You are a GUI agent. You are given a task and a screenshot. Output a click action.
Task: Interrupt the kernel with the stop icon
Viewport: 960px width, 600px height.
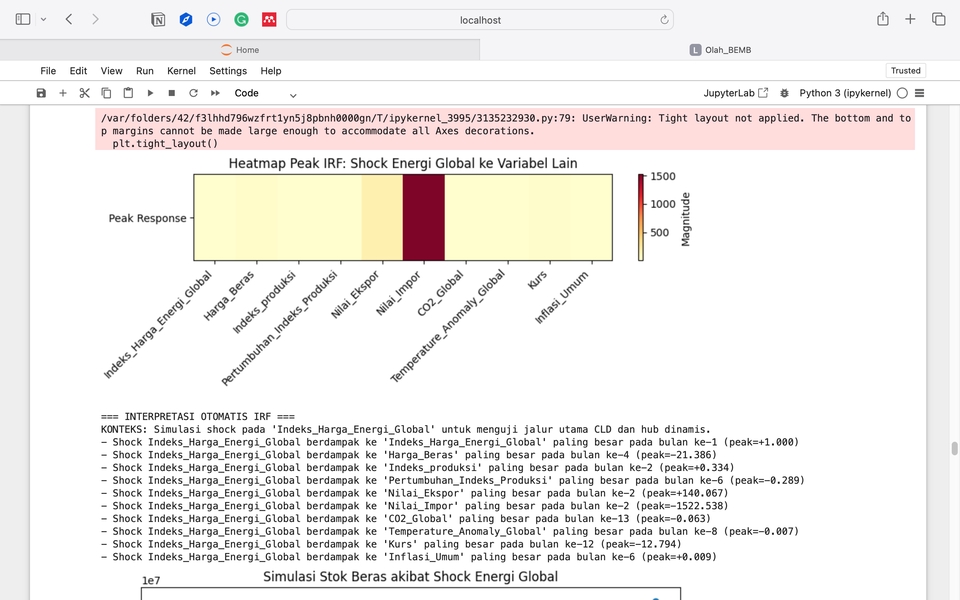coord(172,93)
